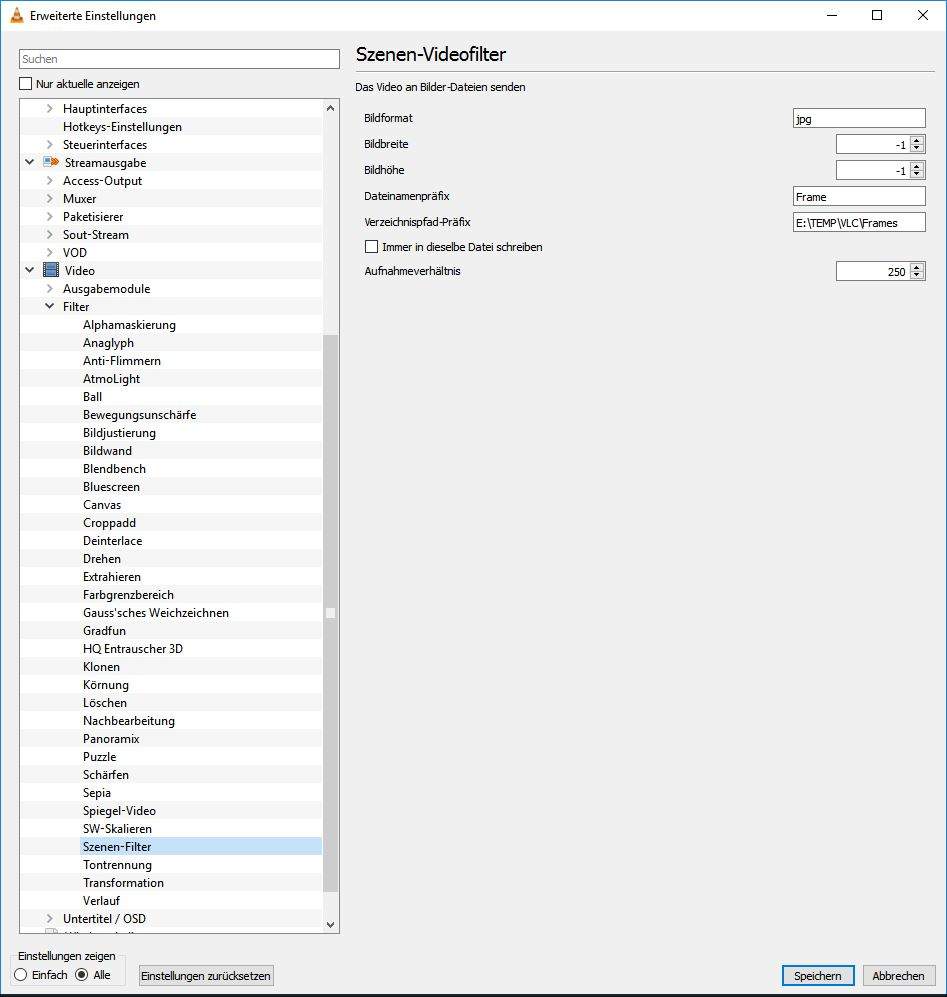The width and height of the screenshot is (947, 997).
Task: Tick 'Nur aktuelle anzeigen' checkbox
Action: 27,84
